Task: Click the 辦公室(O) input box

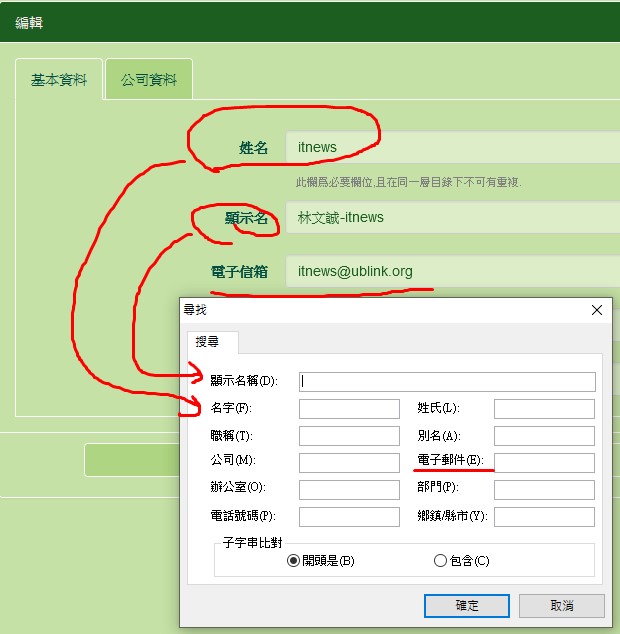Action: point(349,489)
